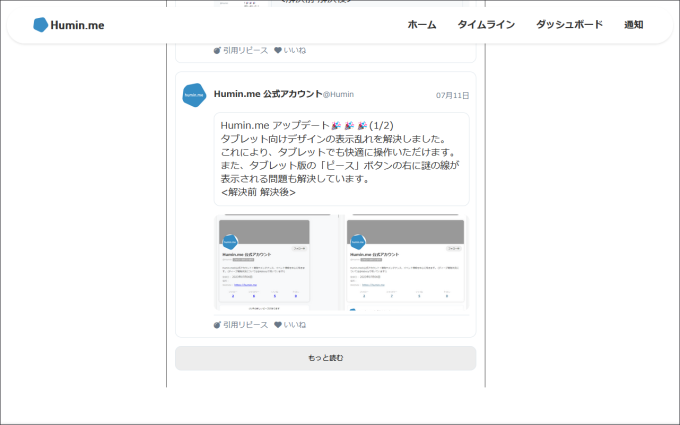Go to the タイムライン page
The width and height of the screenshot is (680, 425).
coord(486,25)
